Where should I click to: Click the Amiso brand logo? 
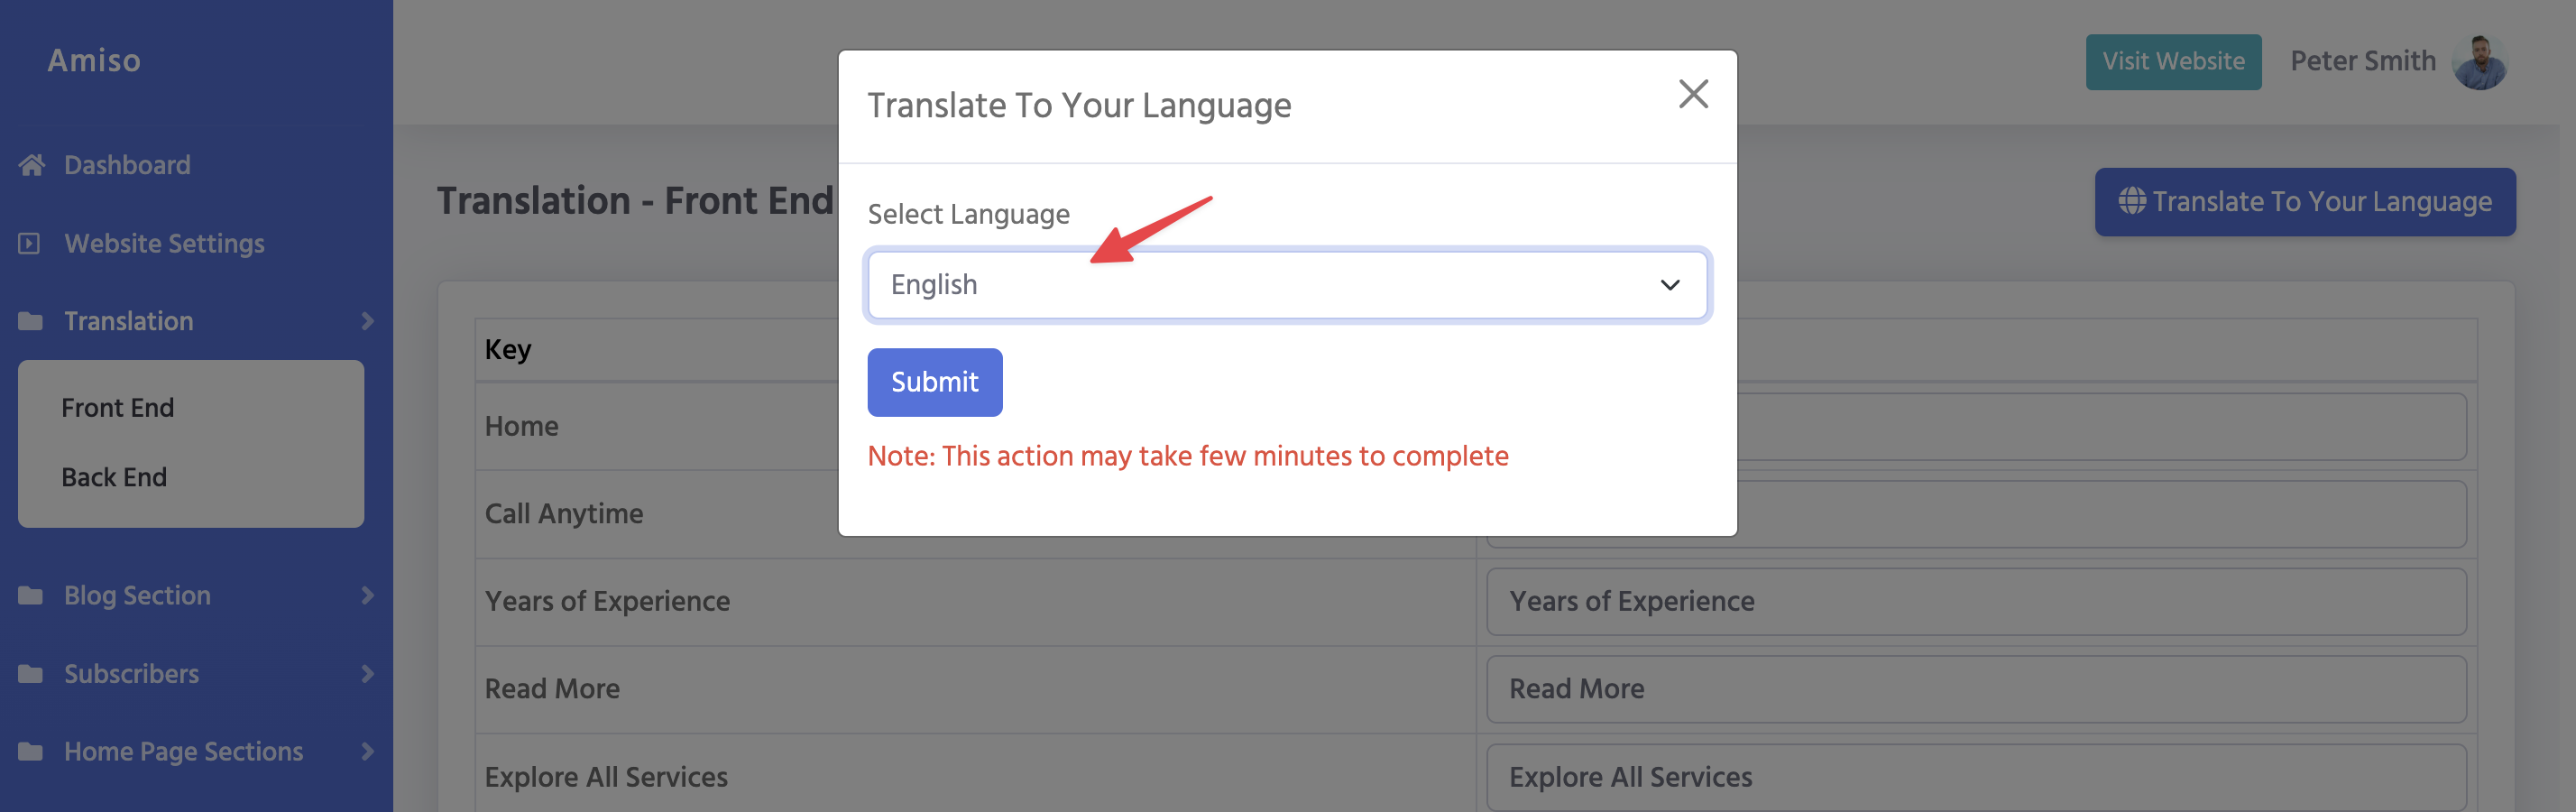pyautogui.click(x=94, y=61)
